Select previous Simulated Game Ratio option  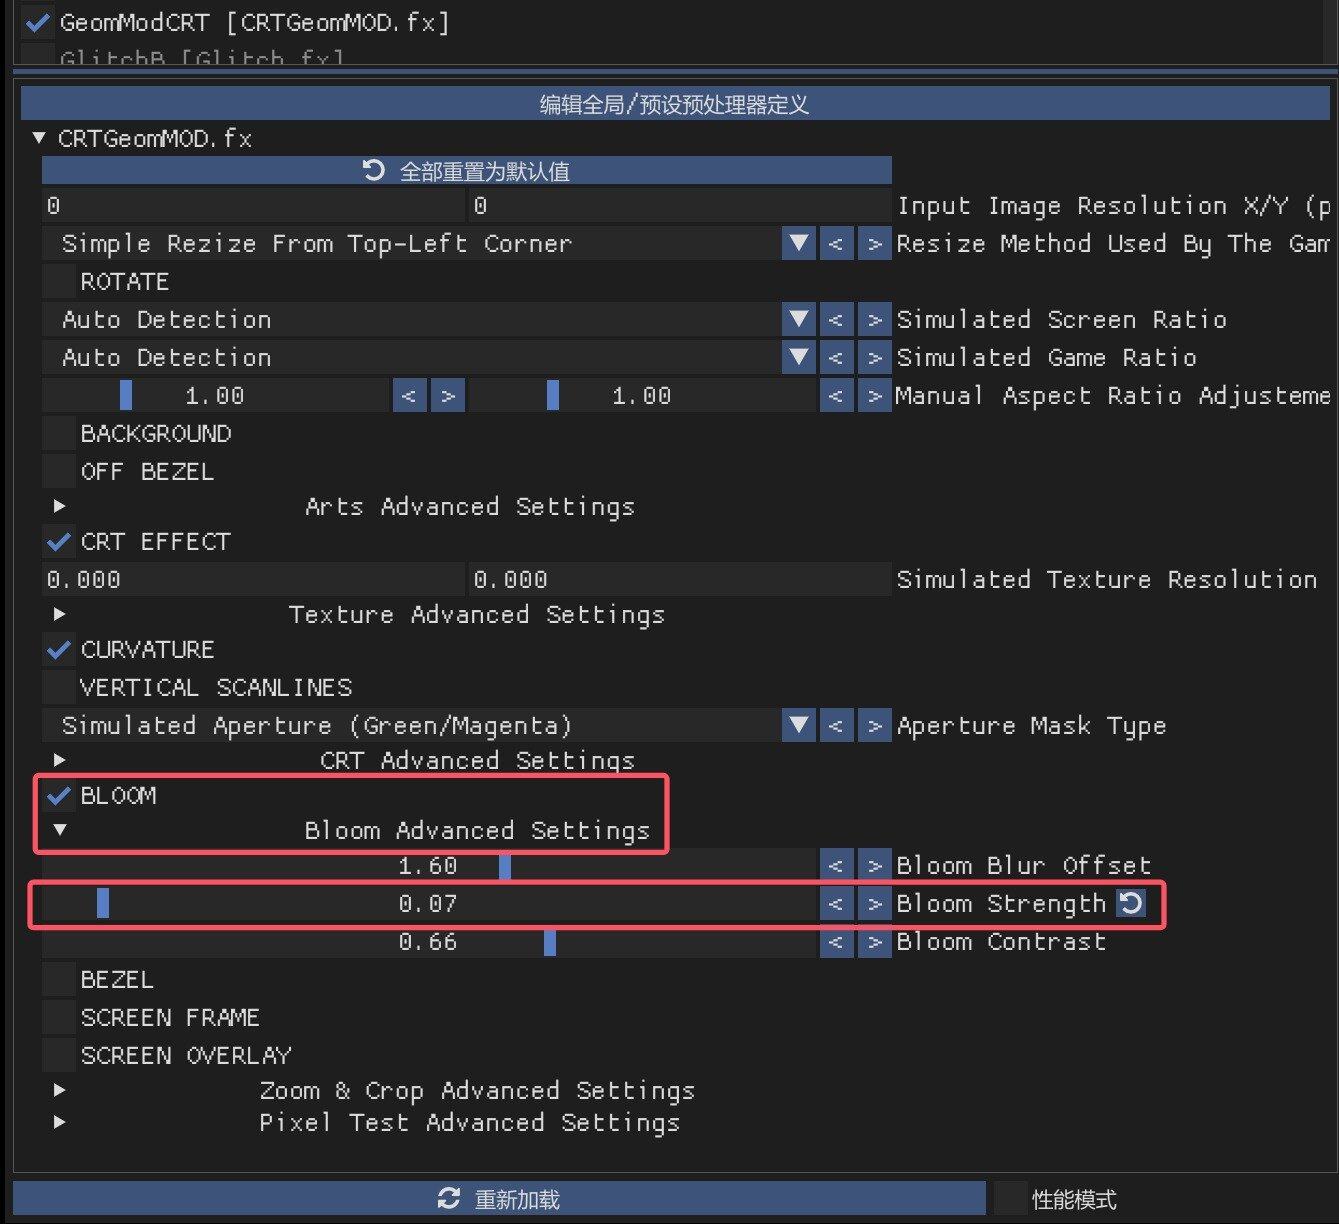(836, 358)
